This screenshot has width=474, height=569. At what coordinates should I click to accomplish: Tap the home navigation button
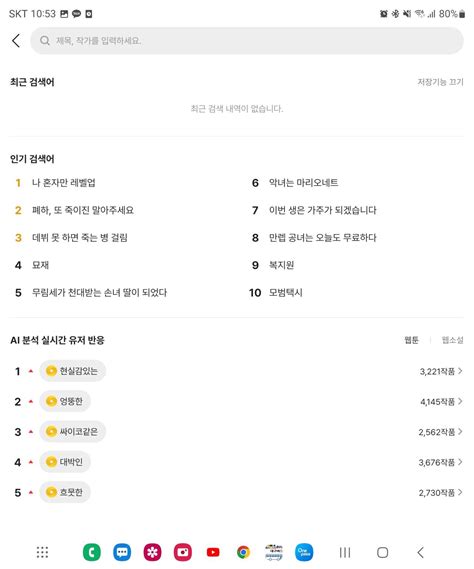(383, 553)
